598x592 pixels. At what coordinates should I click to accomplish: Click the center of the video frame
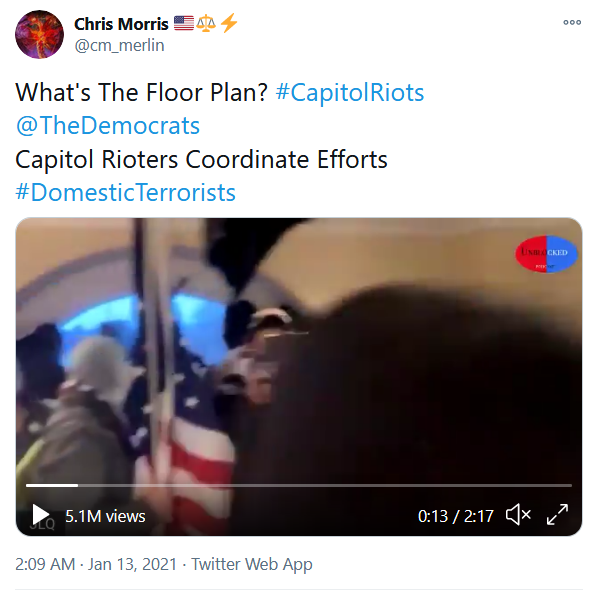click(x=299, y=377)
